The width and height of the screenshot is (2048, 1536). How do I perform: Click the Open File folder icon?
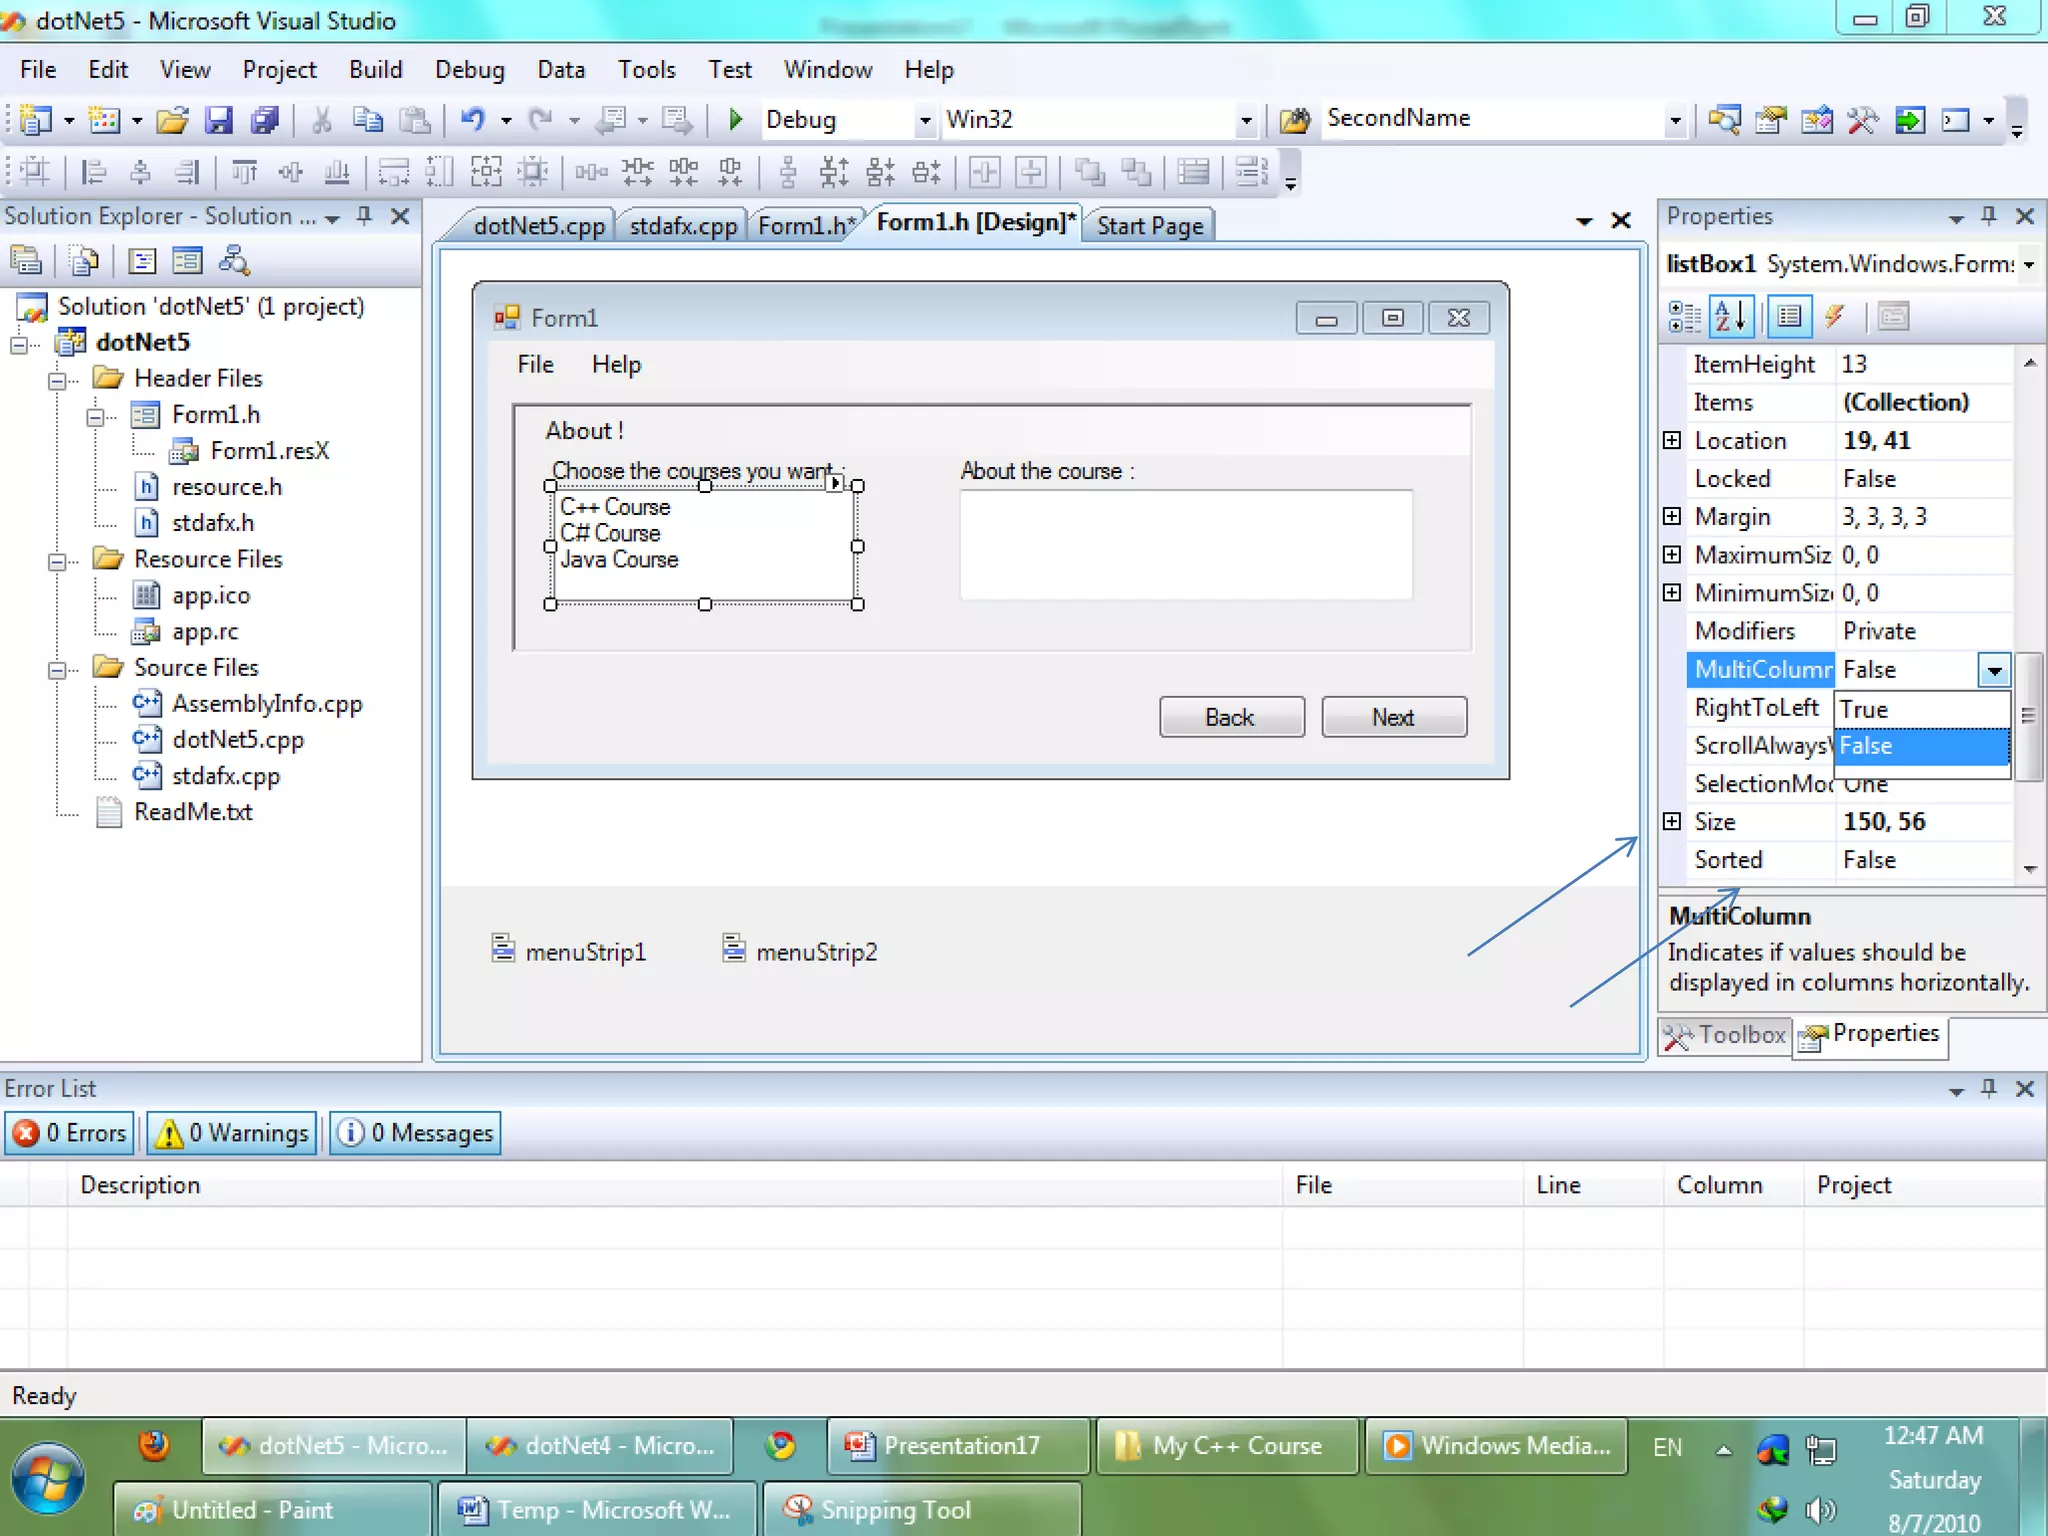click(x=172, y=120)
